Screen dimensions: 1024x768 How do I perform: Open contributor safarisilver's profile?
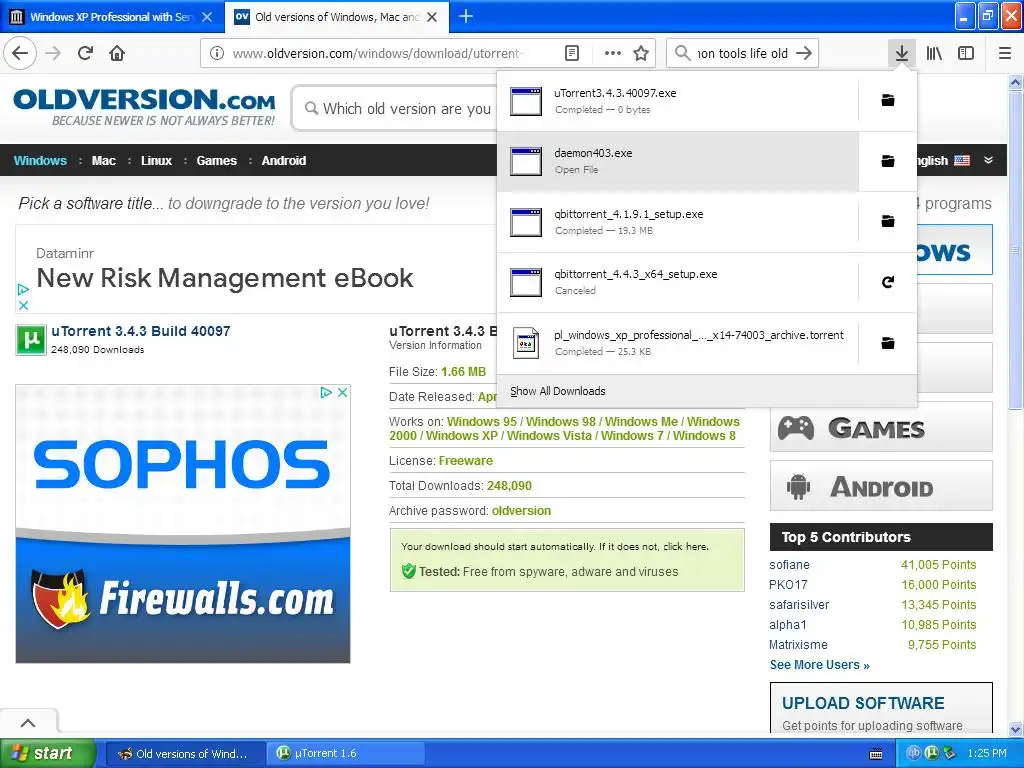[799, 605]
